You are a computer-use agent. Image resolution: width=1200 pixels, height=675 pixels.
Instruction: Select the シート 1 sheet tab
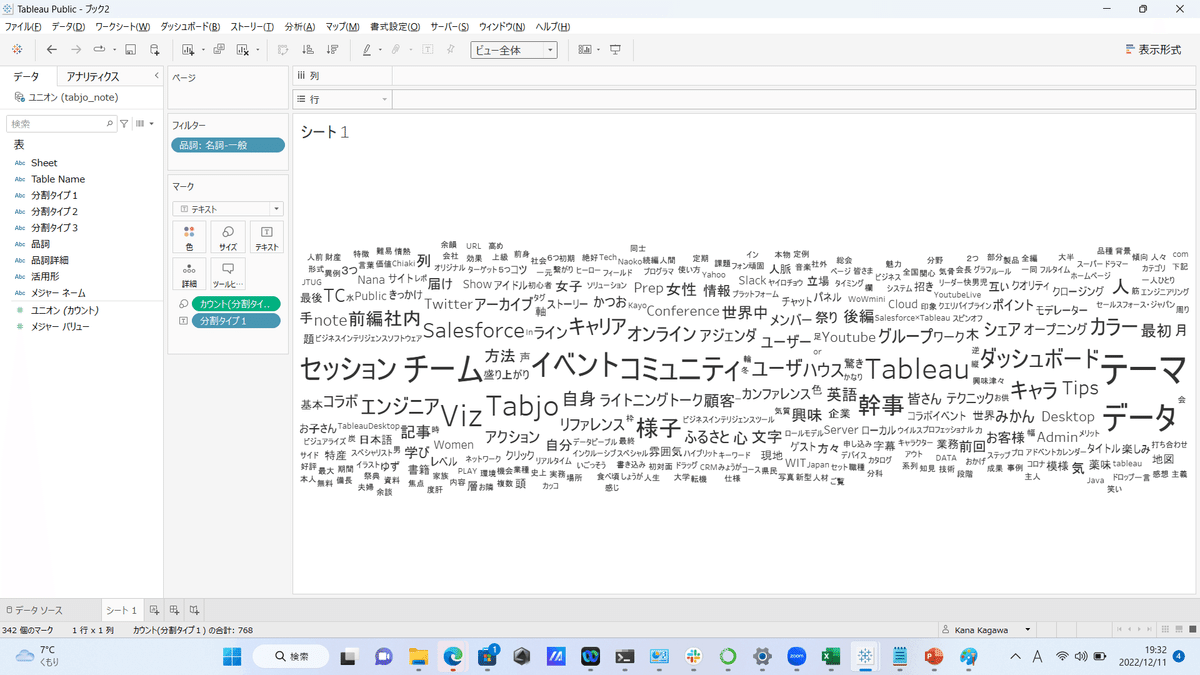(121, 610)
